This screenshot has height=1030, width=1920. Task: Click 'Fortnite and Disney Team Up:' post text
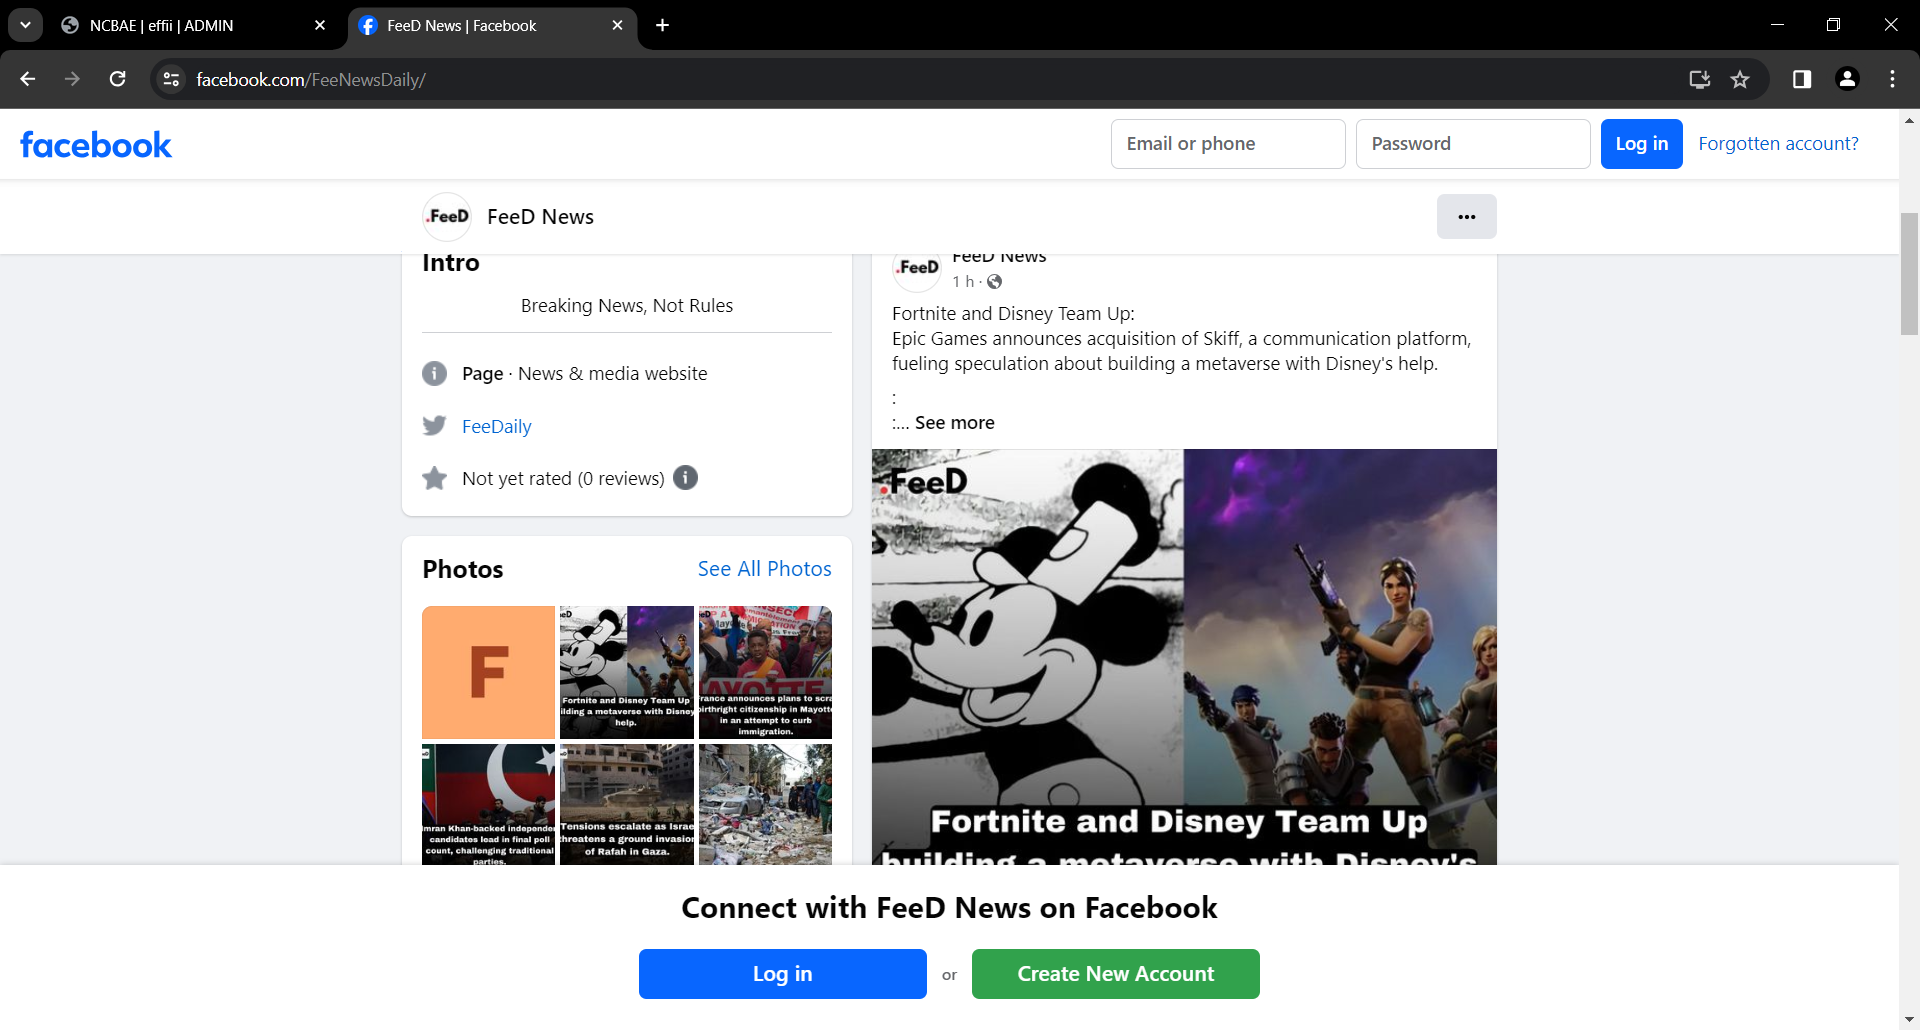1013,314
